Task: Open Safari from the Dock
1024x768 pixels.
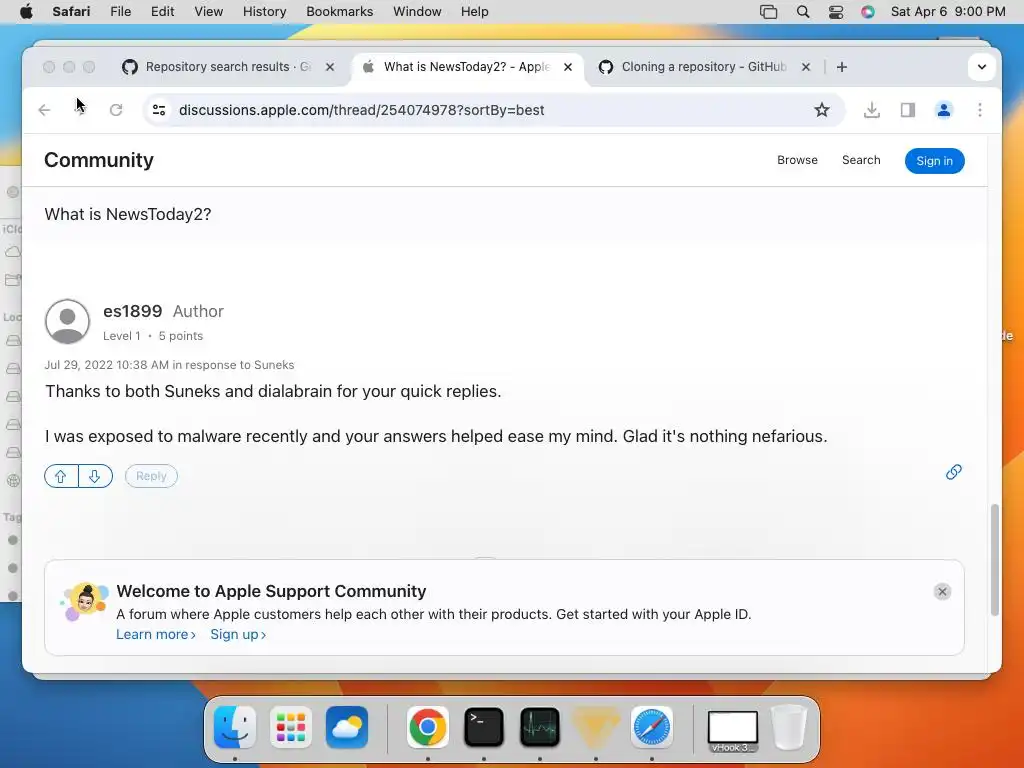Action: [x=652, y=727]
